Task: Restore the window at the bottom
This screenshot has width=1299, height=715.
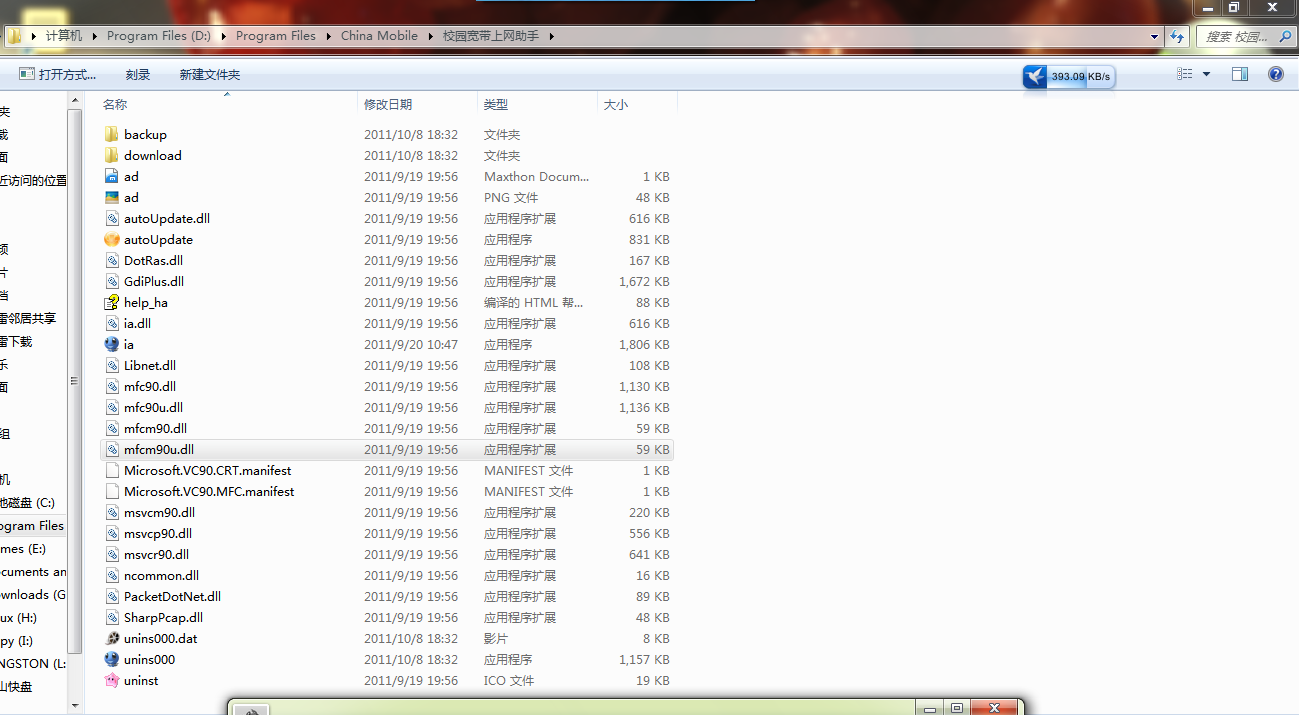Action: 957,708
